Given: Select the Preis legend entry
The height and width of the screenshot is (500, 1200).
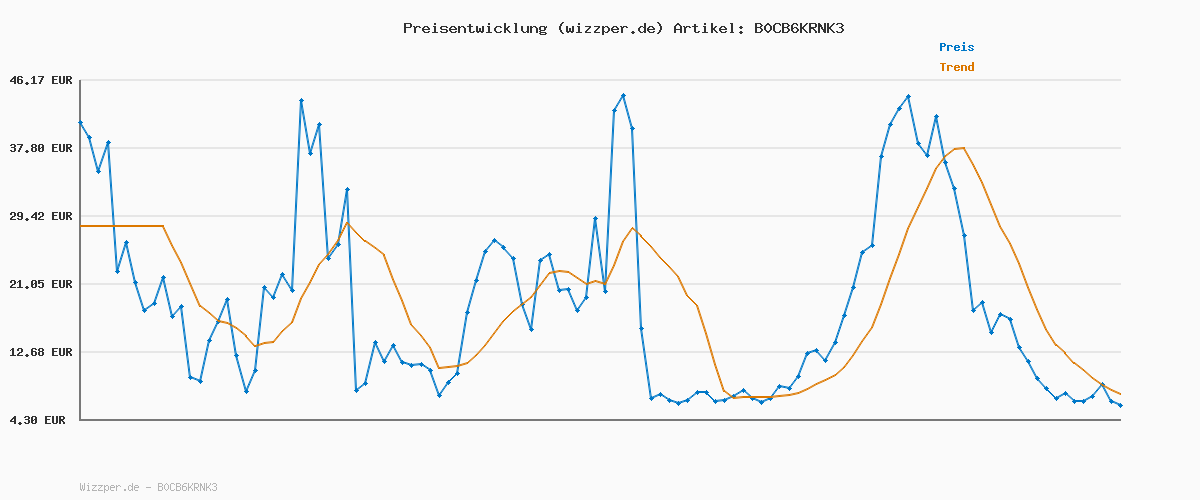Looking at the screenshot, I should pos(956,47).
